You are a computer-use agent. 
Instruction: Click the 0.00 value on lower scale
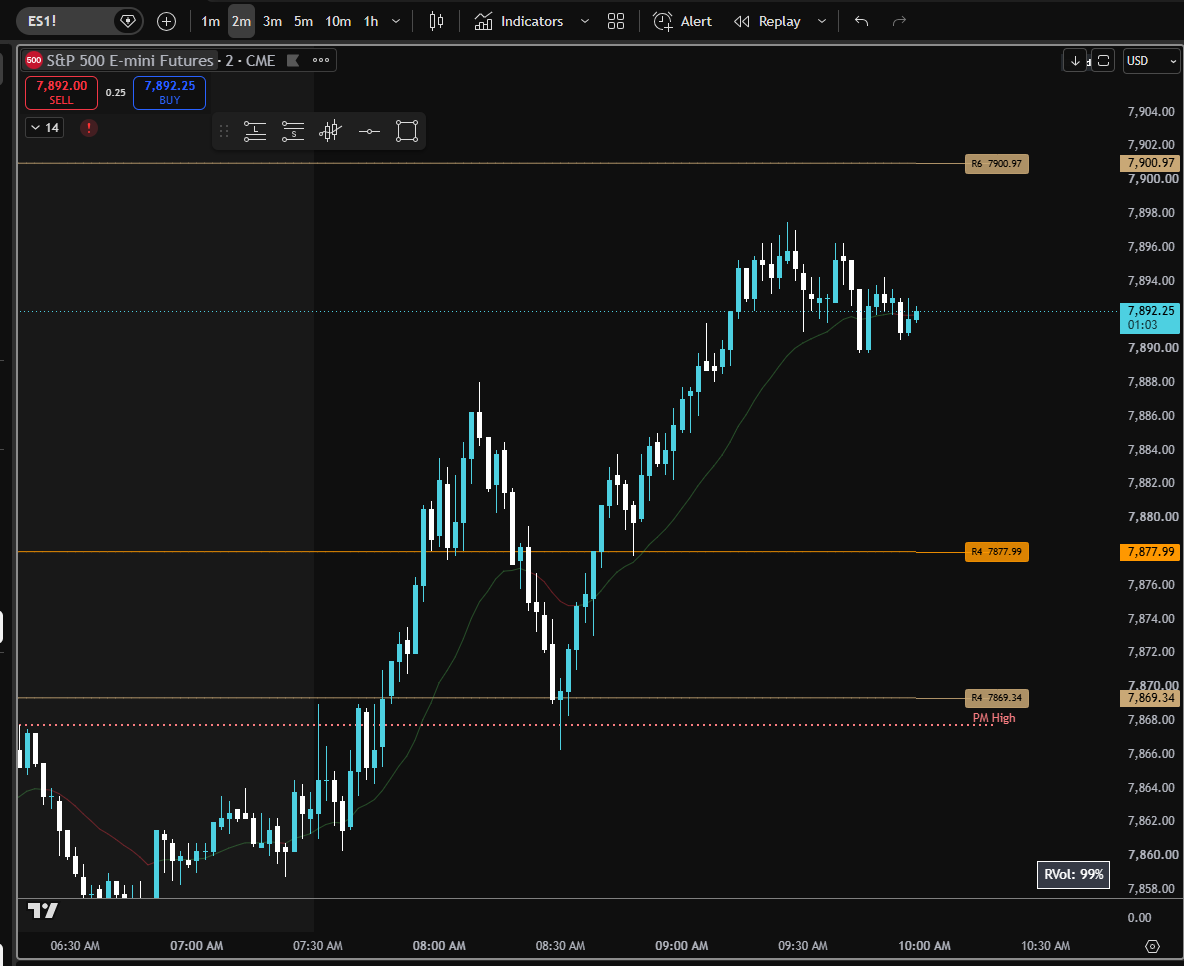click(x=1139, y=918)
